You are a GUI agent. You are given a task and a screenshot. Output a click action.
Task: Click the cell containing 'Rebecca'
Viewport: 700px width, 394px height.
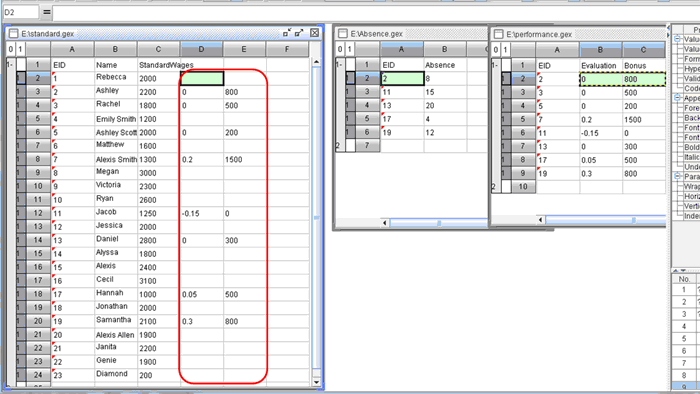point(116,79)
